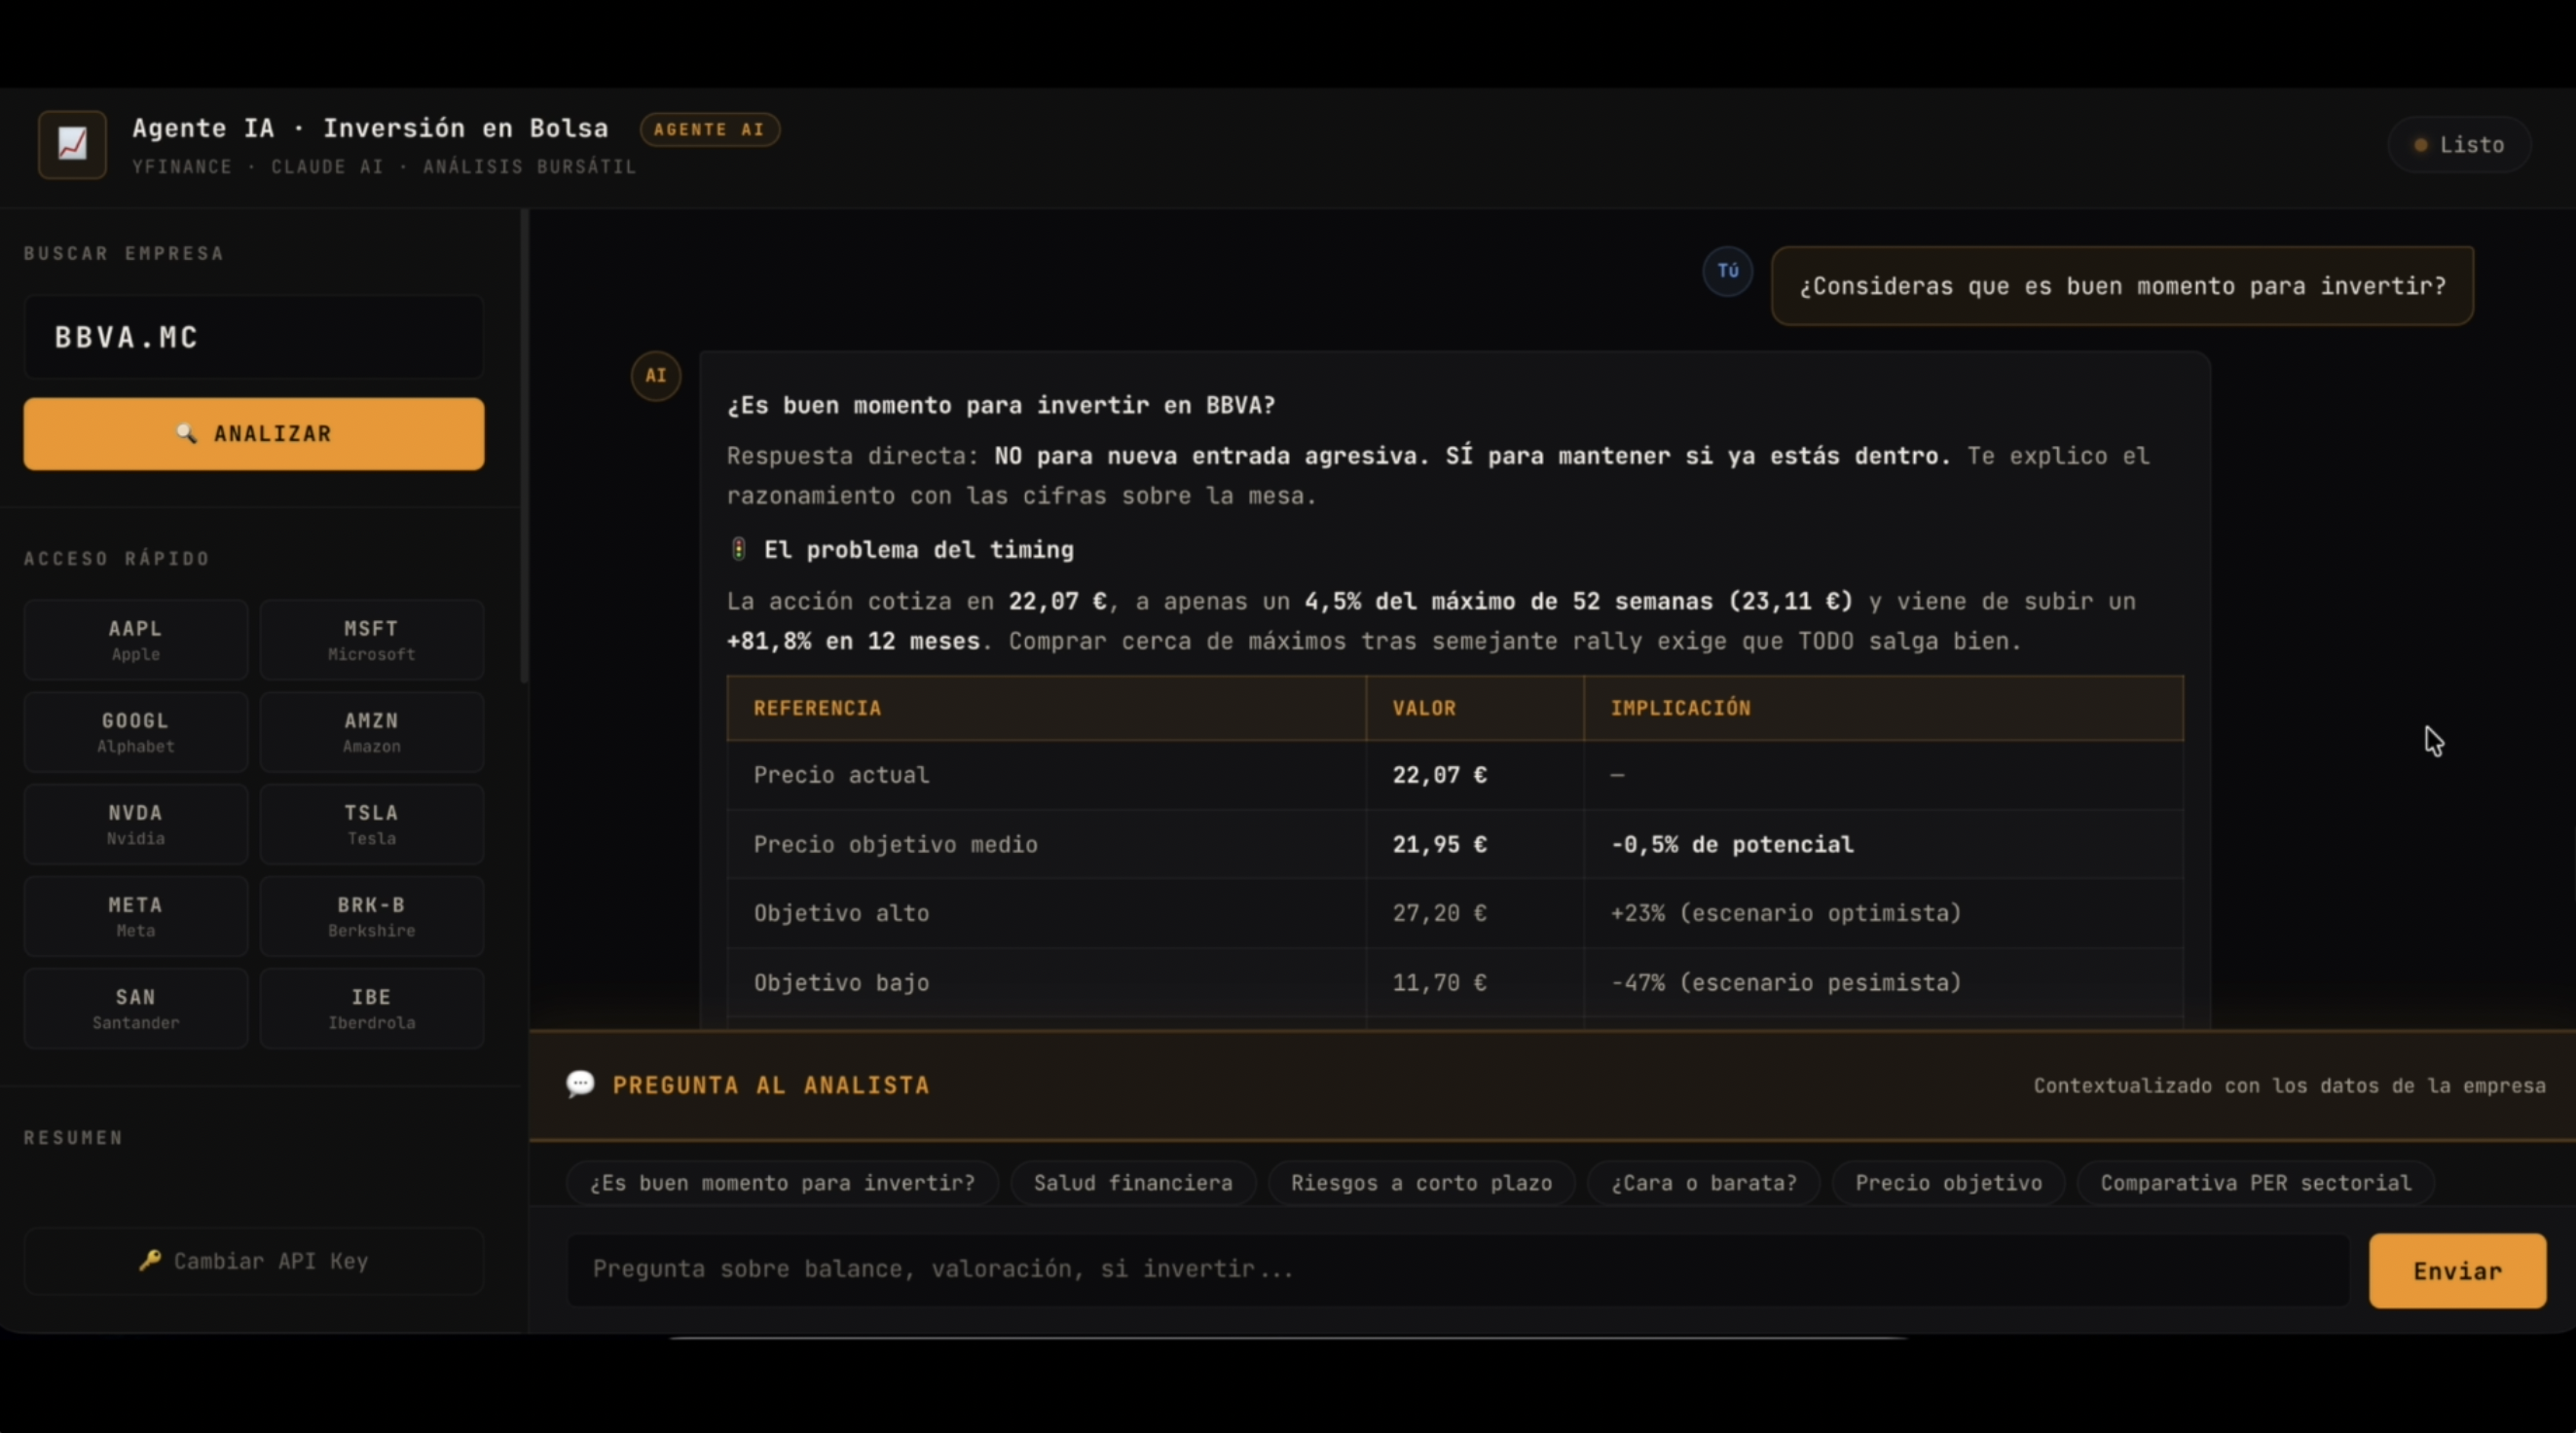Select 'Precio objetivo' suggestion chip
The image size is (2576, 1433).
click(1948, 1183)
